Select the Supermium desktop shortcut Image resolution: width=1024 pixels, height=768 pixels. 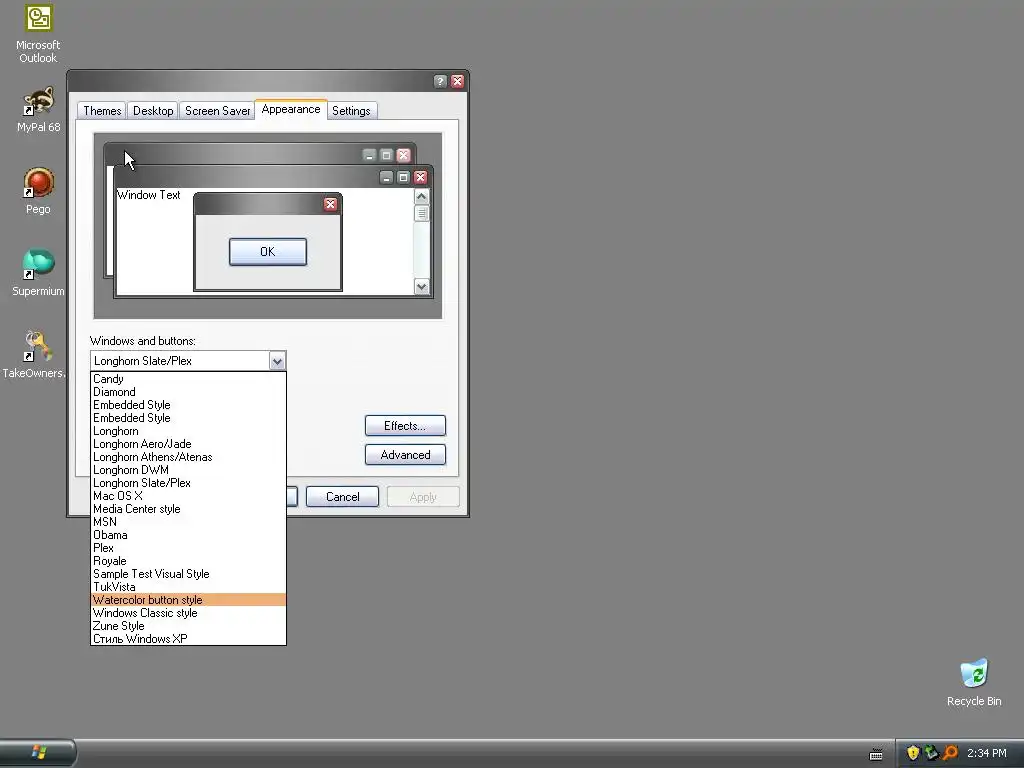[x=38, y=273]
